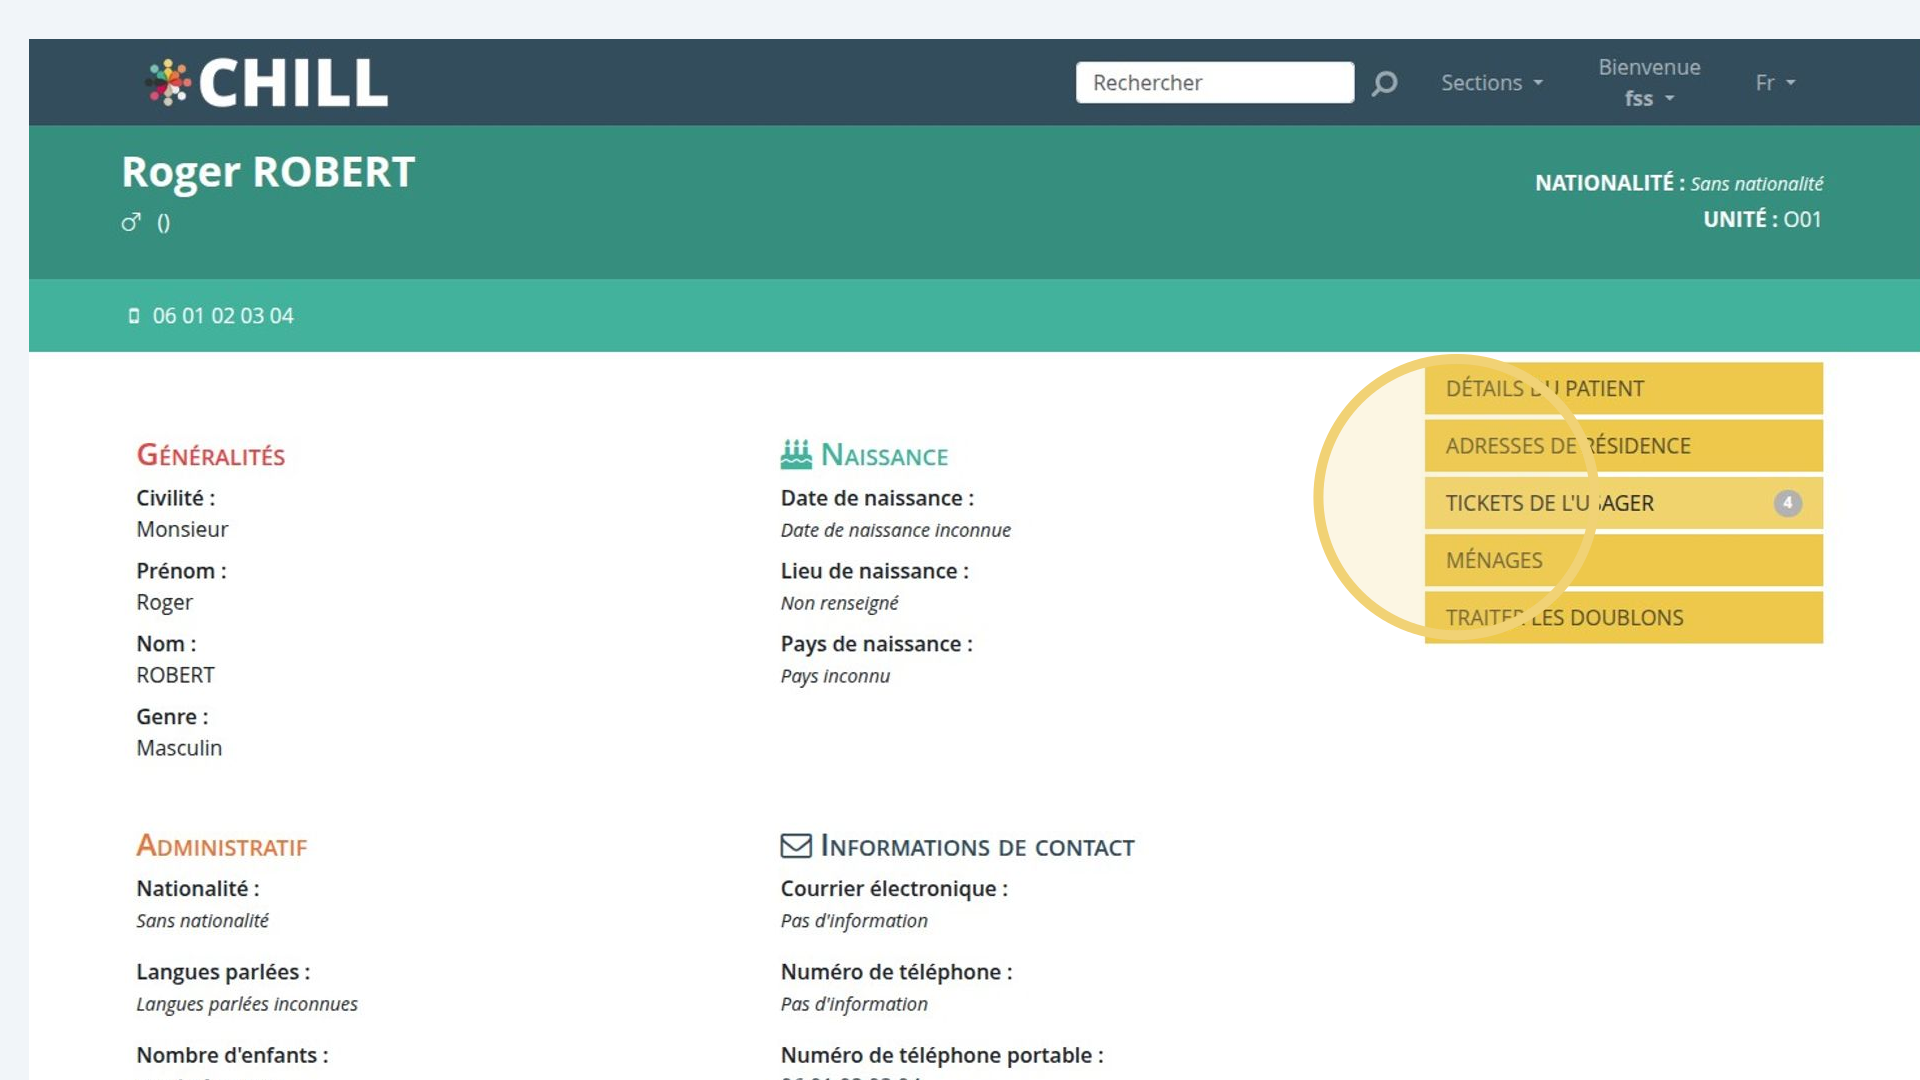
Task: Click the Naissance section heading
Action: coord(884,455)
